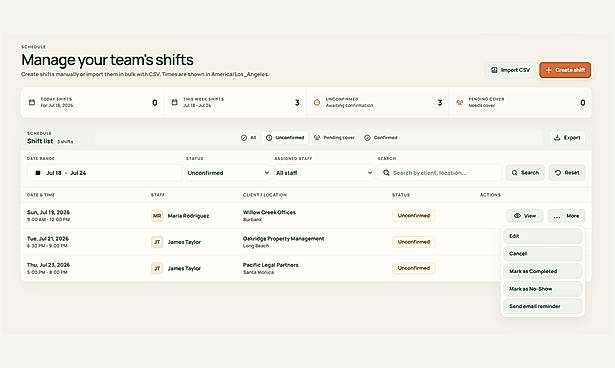Click the reset arrow icon on Reset button

(x=558, y=173)
